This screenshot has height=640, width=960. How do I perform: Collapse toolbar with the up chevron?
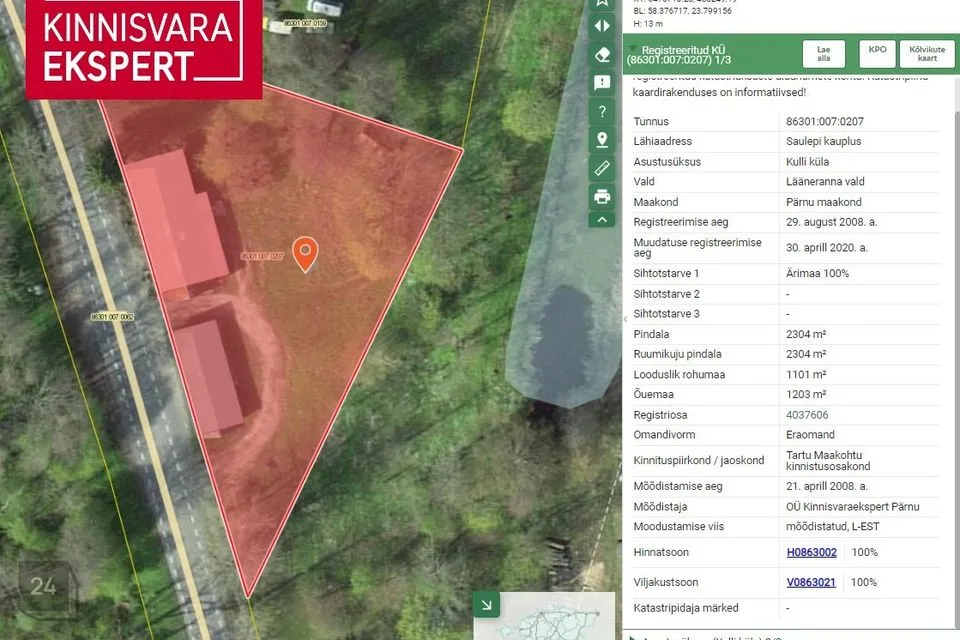click(602, 219)
